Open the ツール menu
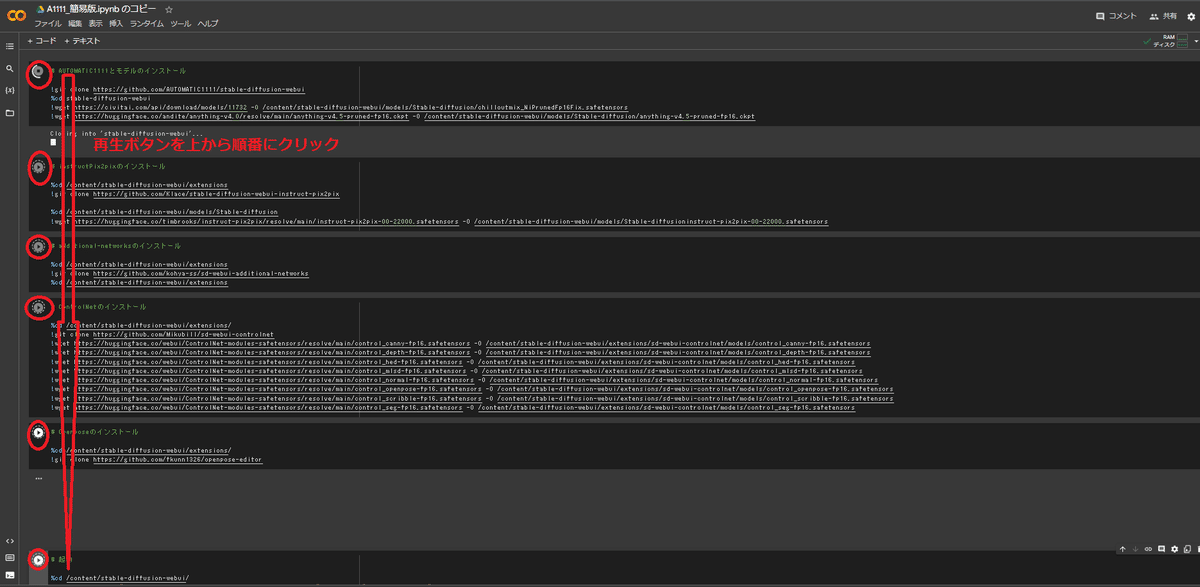The height and width of the screenshot is (587, 1200). [180, 23]
